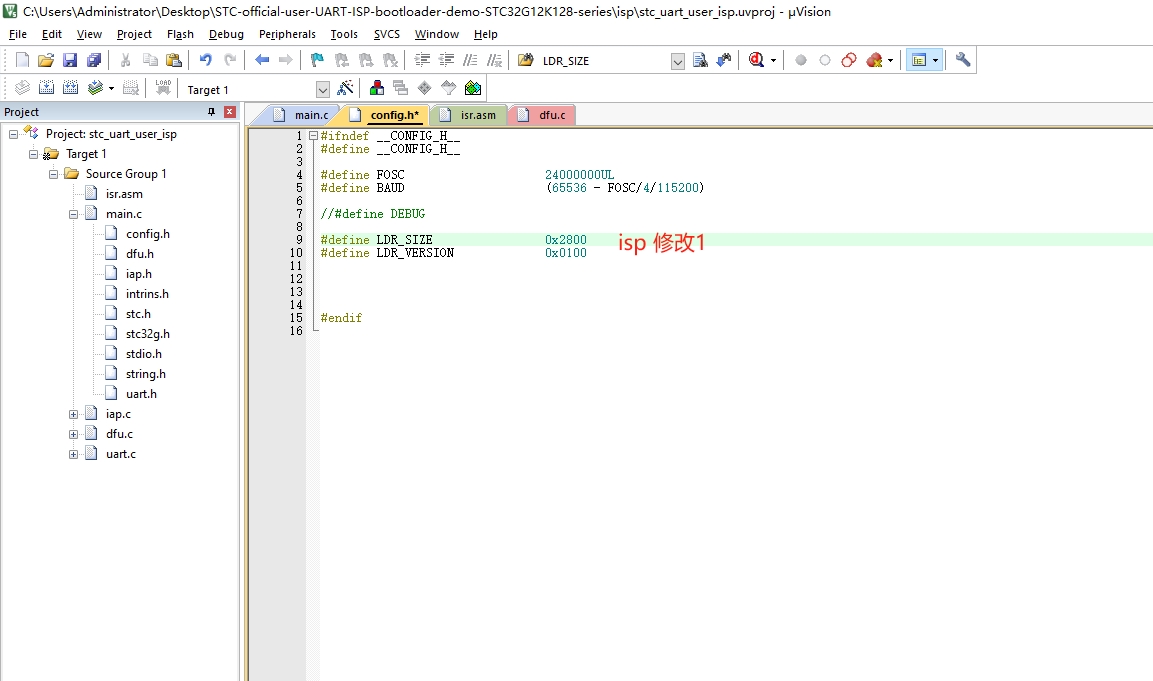
Task: Open Manage Project Items with the colored cubes icon
Action: (x=376, y=88)
